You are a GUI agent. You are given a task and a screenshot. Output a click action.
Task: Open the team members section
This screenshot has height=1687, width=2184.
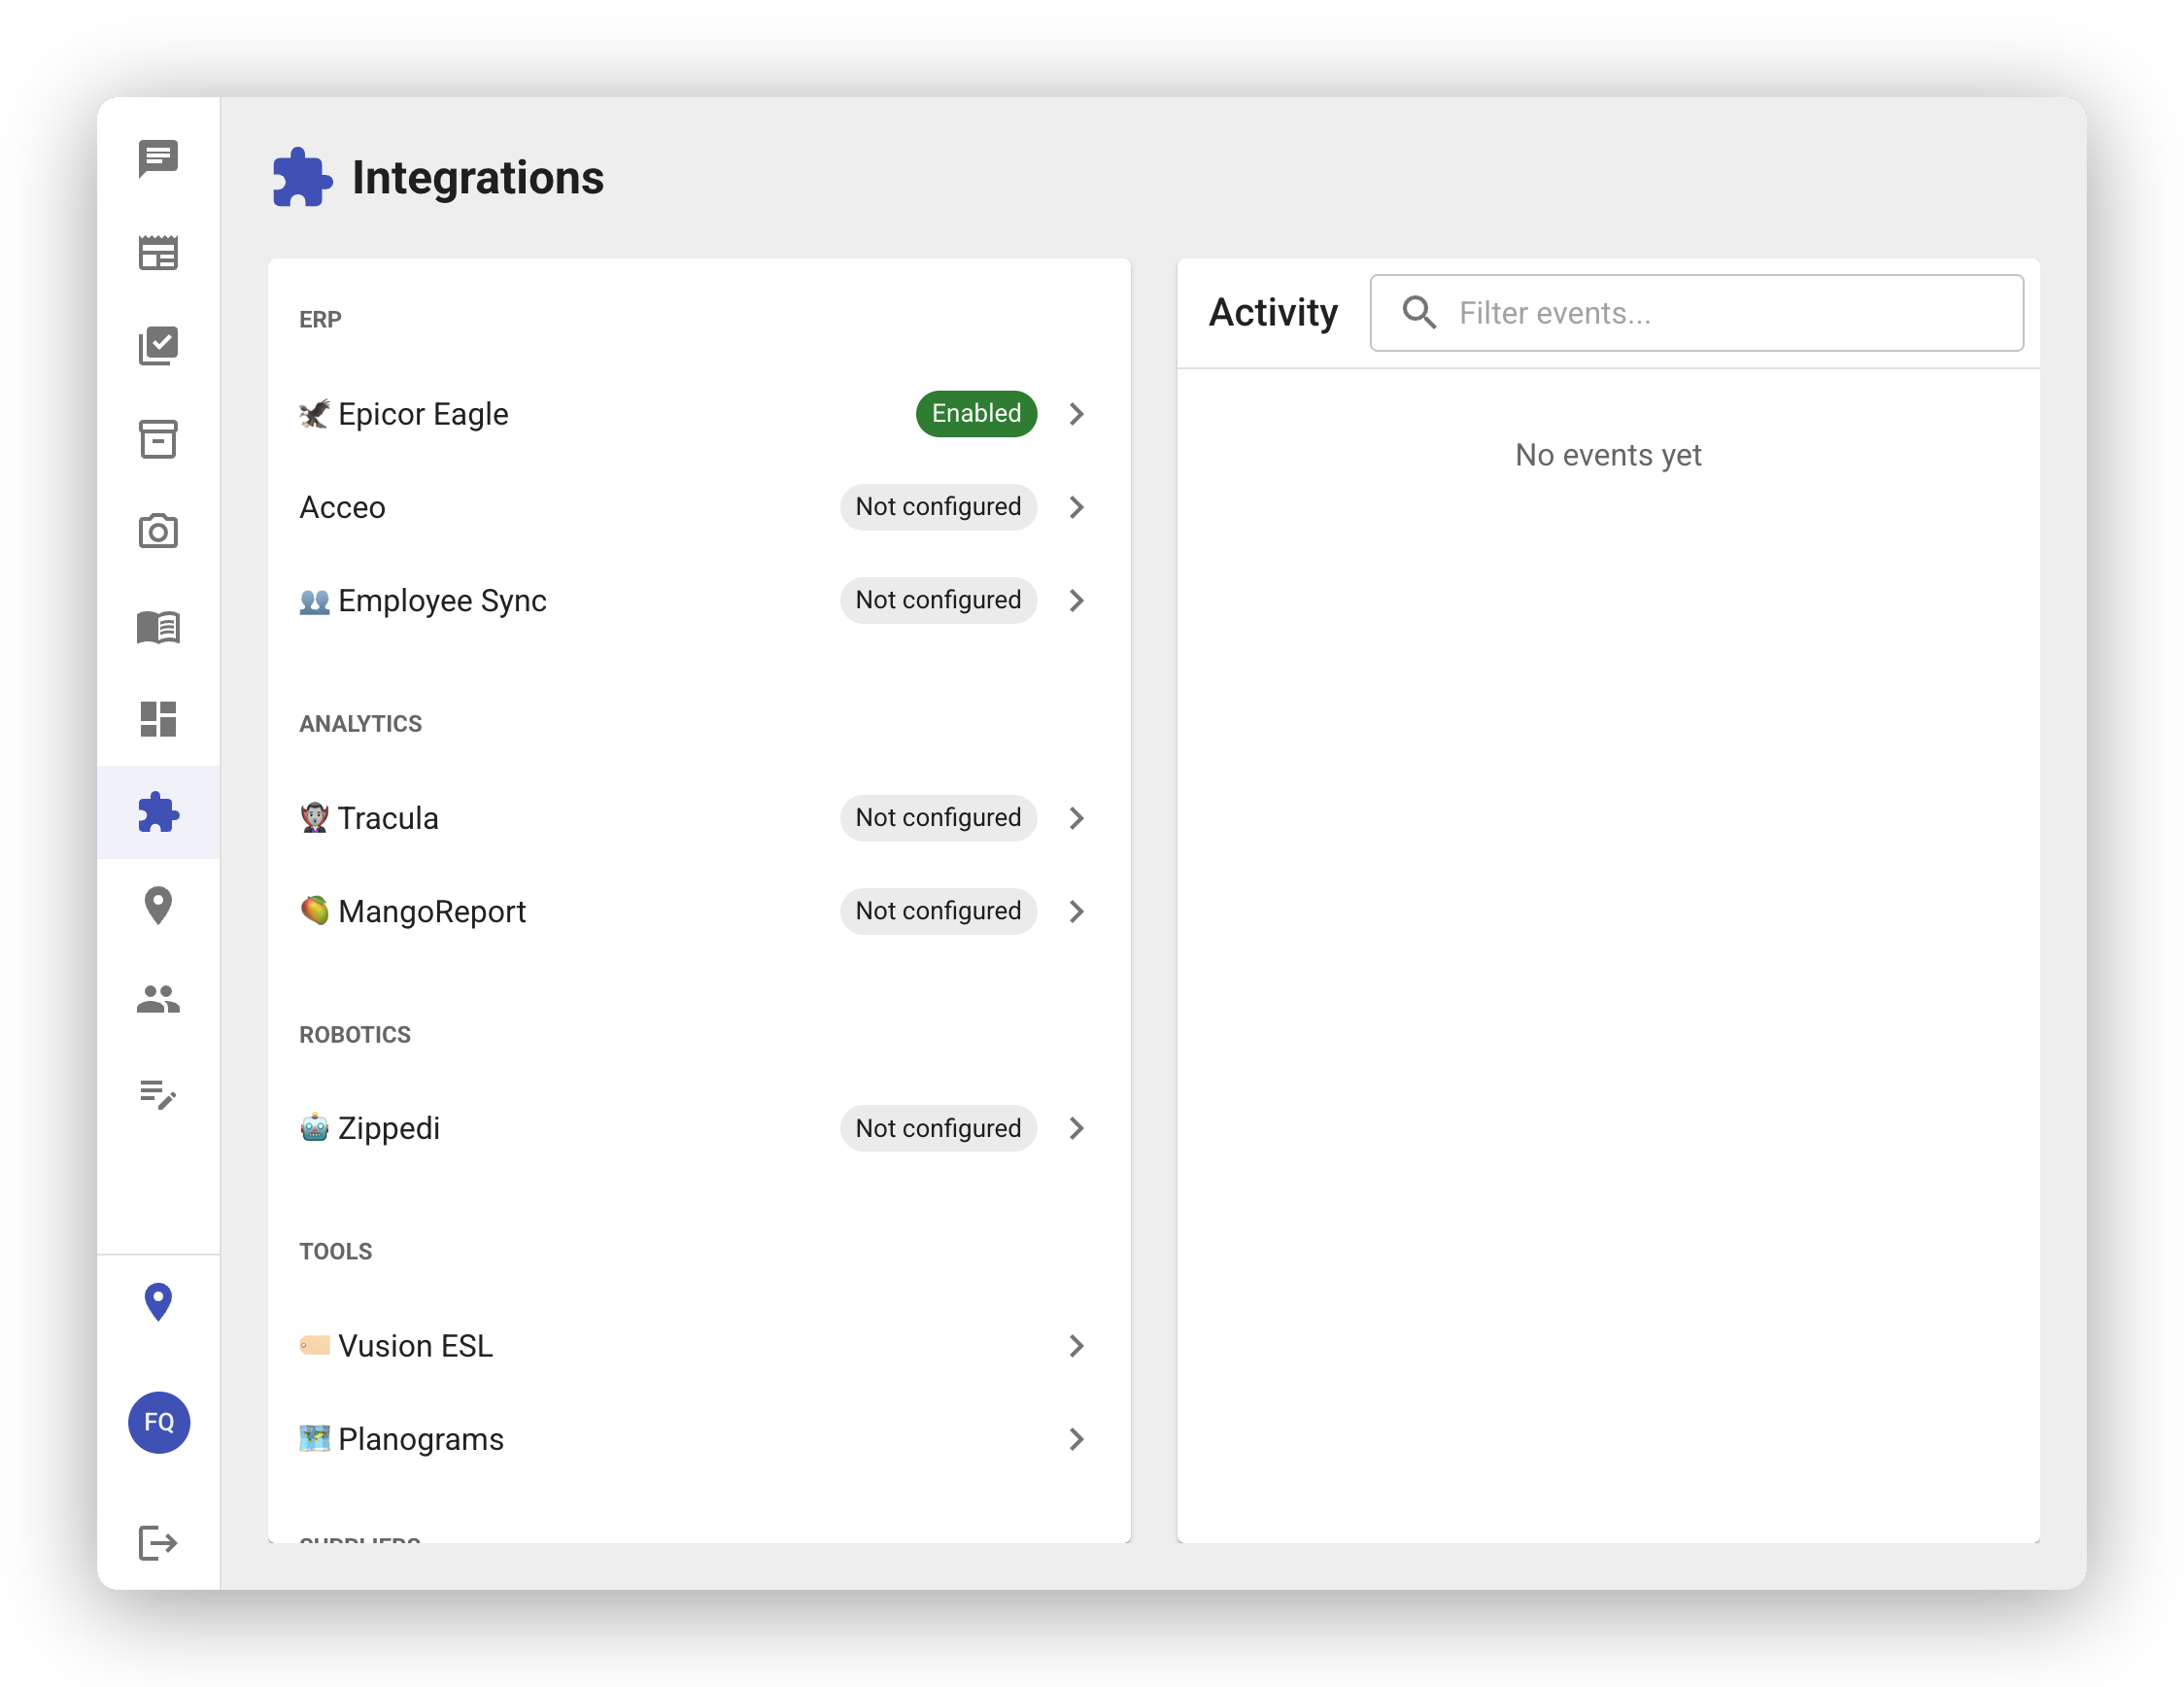(x=158, y=998)
